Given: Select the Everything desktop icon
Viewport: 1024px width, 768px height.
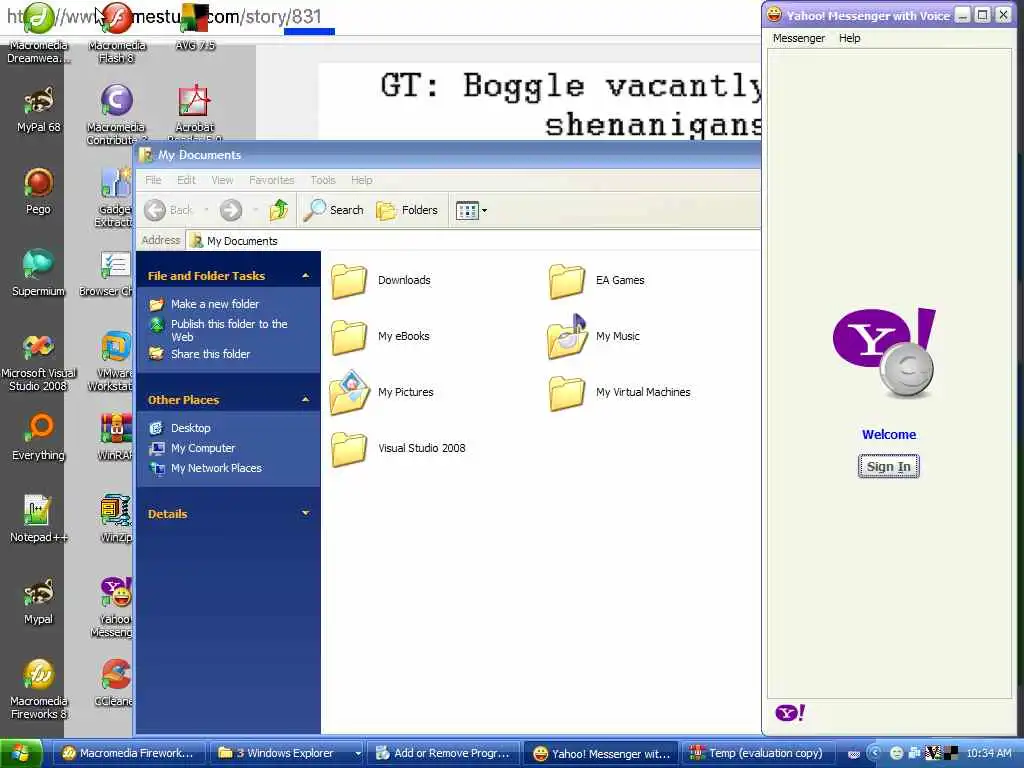Looking at the screenshot, I should 39,436.
